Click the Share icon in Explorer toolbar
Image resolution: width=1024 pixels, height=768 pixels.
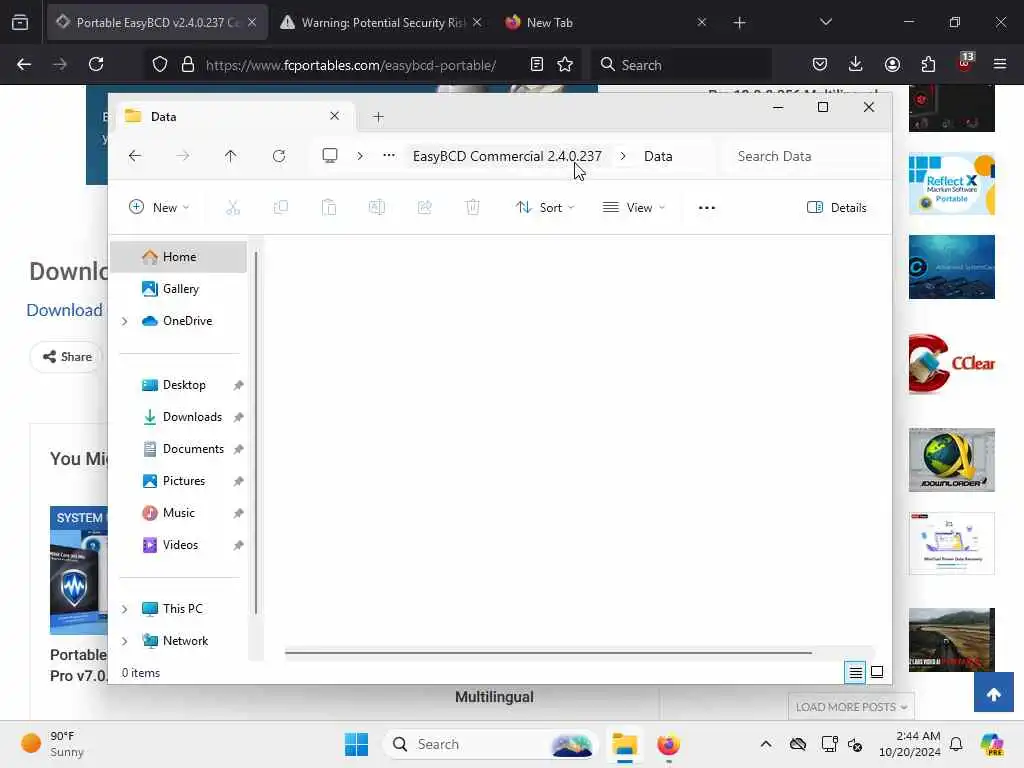tap(424, 208)
